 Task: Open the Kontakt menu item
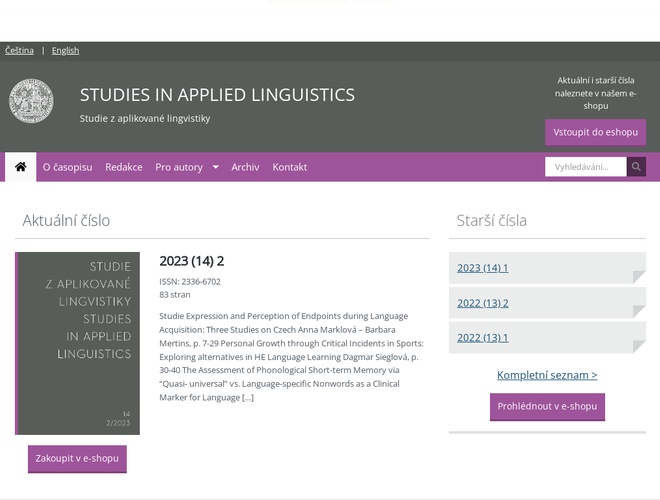coord(290,167)
